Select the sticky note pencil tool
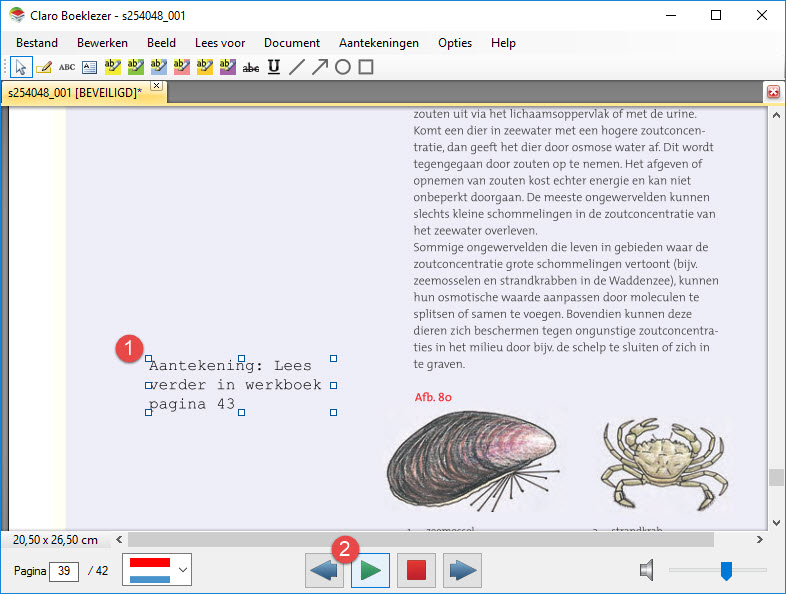Image resolution: width=786 pixels, height=594 pixels. (44, 67)
